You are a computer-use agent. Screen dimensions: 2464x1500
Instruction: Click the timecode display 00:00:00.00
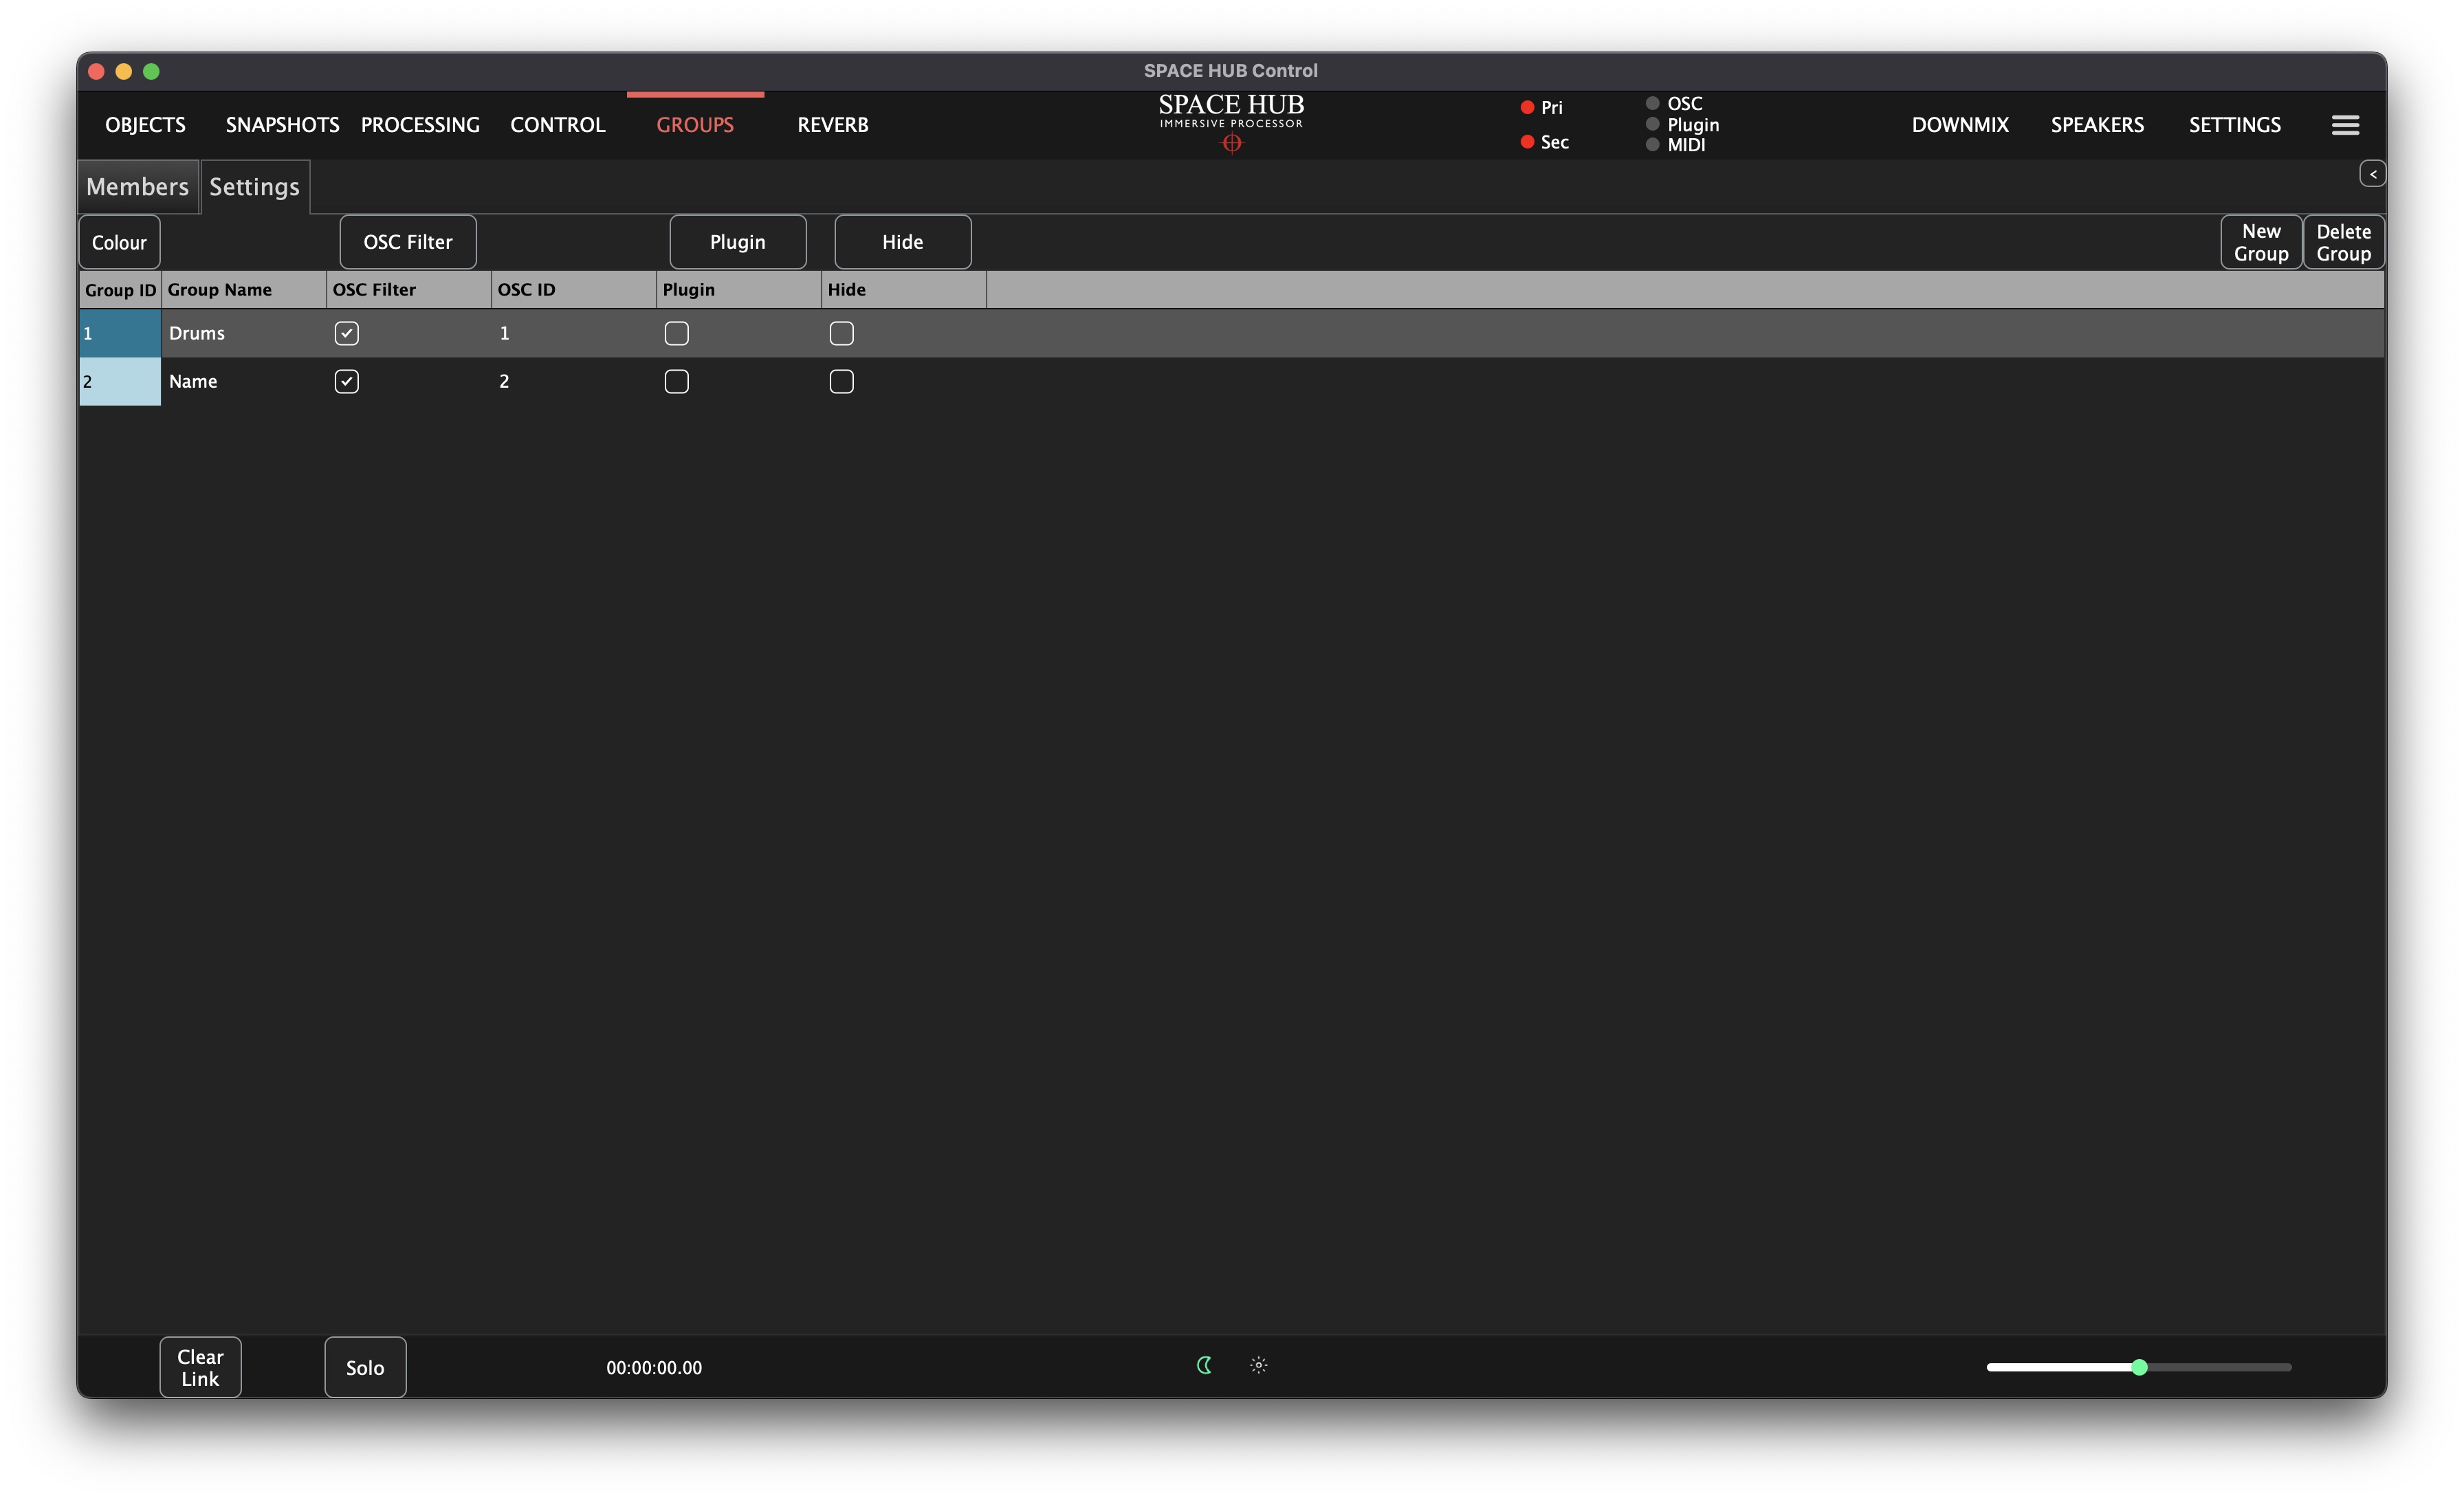pyautogui.click(x=654, y=1368)
